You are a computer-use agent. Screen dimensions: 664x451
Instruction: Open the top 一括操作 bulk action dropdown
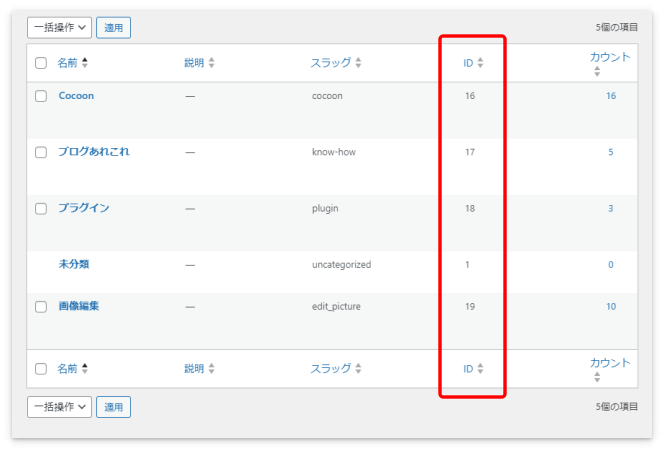pyautogui.click(x=59, y=28)
